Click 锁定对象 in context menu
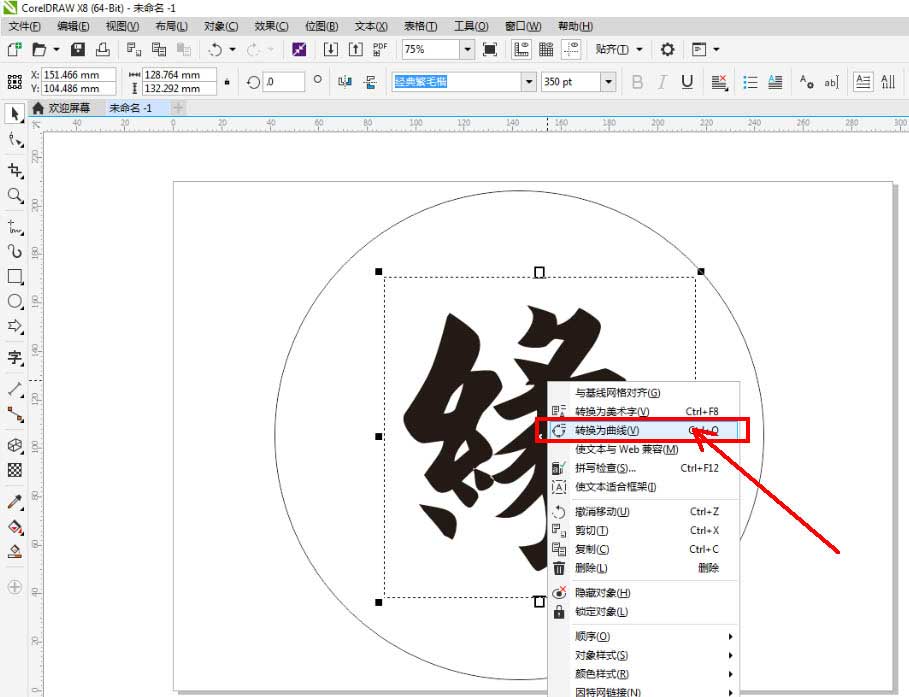 click(643, 611)
